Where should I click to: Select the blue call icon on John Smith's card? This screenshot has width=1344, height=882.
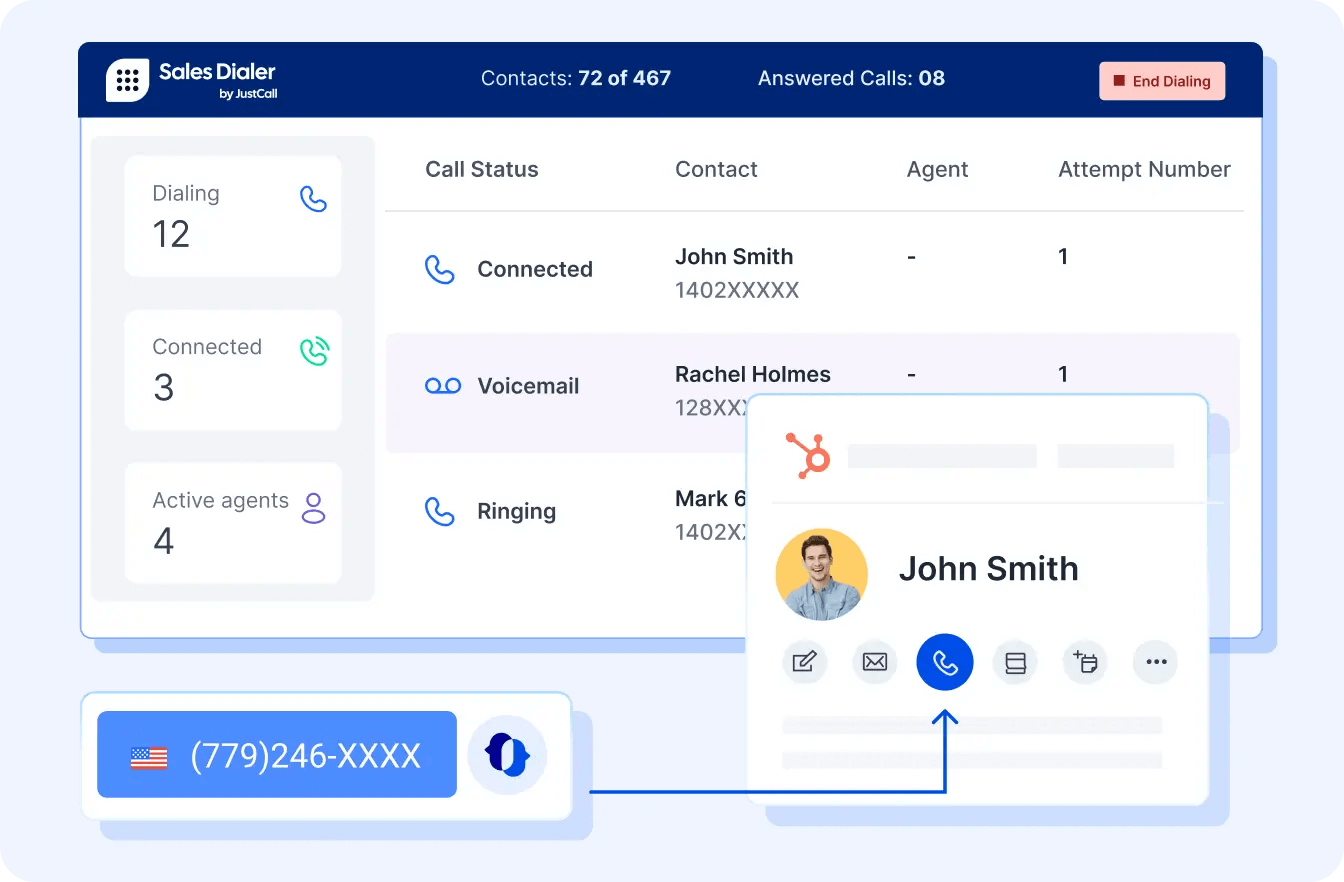(944, 662)
